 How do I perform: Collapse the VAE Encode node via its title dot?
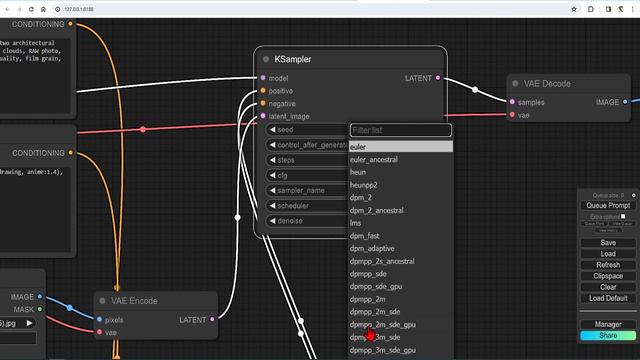[x=102, y=301]
